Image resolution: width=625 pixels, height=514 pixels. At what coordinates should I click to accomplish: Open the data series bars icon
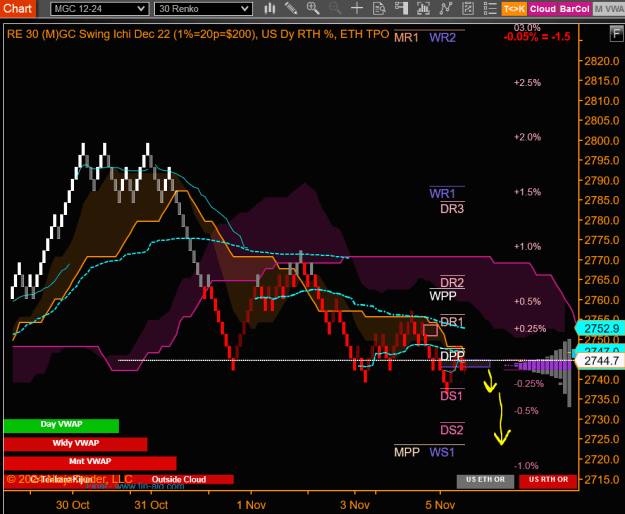click(423, 8)
